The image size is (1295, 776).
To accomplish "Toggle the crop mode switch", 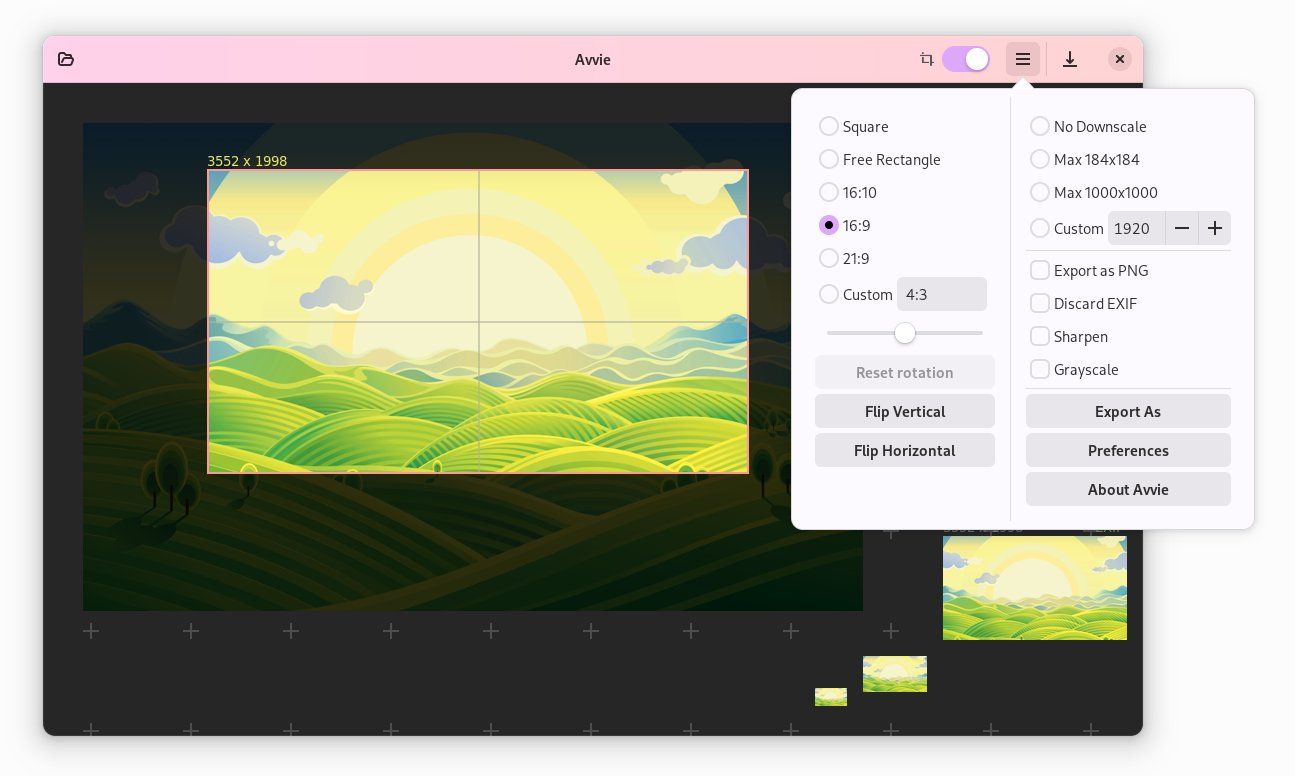I will [x=966, y=59].
